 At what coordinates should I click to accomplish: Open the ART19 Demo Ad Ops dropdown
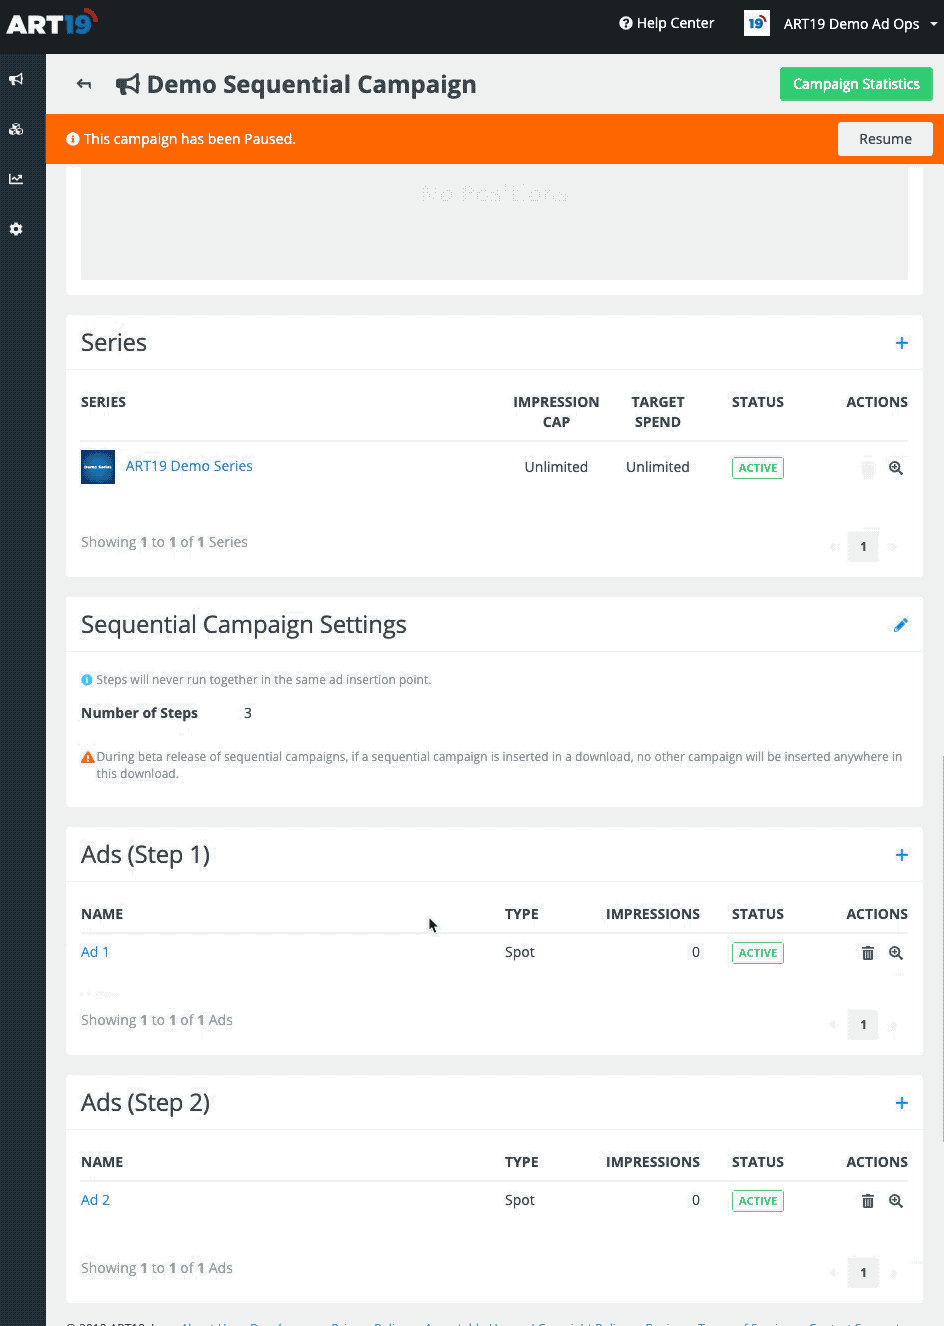tap(841, 24)
